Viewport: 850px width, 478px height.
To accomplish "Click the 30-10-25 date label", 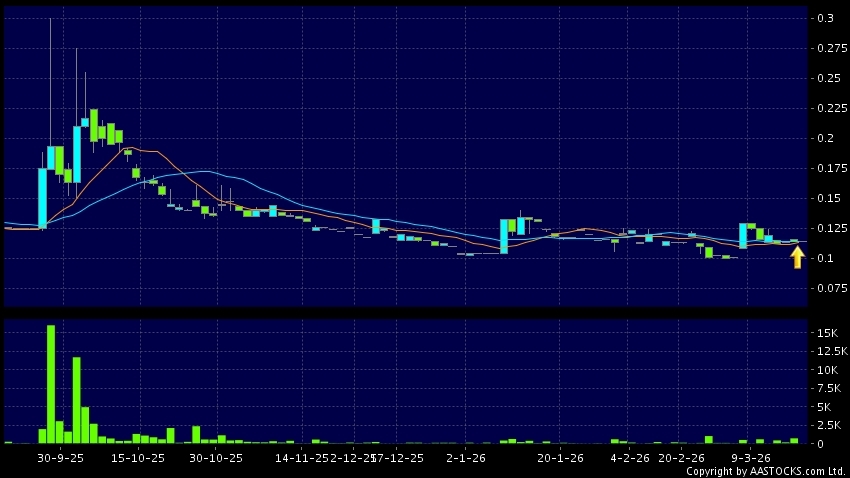I will point(216,457).
